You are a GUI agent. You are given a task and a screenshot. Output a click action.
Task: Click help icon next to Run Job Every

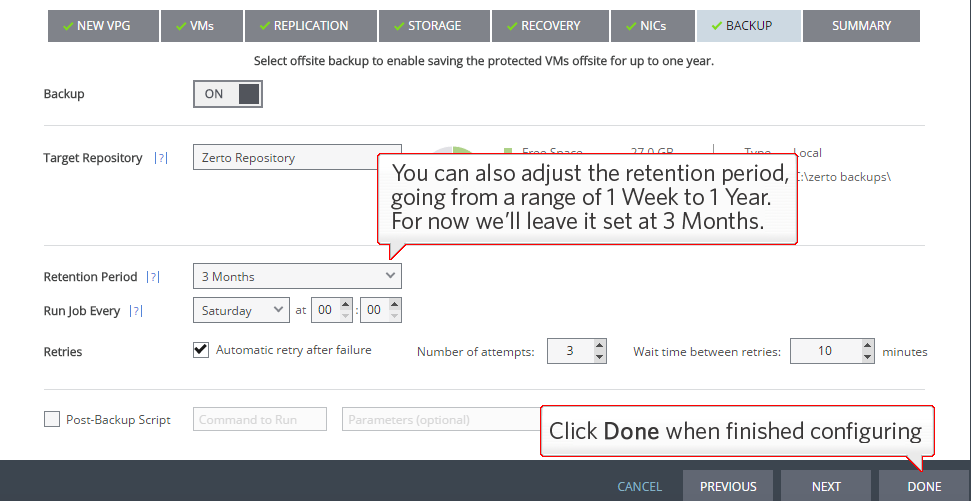pyautogui.click(x=136, y=311)
